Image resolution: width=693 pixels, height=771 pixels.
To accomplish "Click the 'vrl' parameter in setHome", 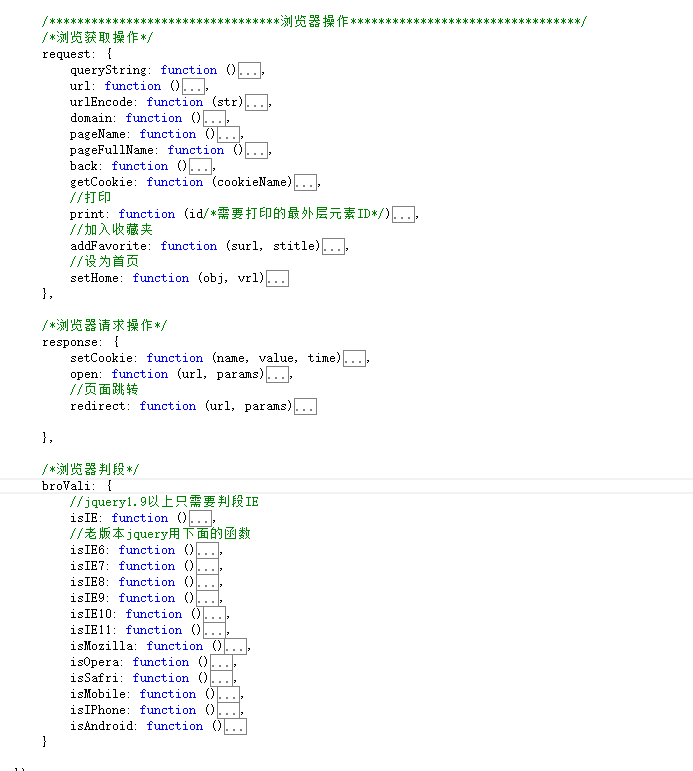I will click(248, 278).
